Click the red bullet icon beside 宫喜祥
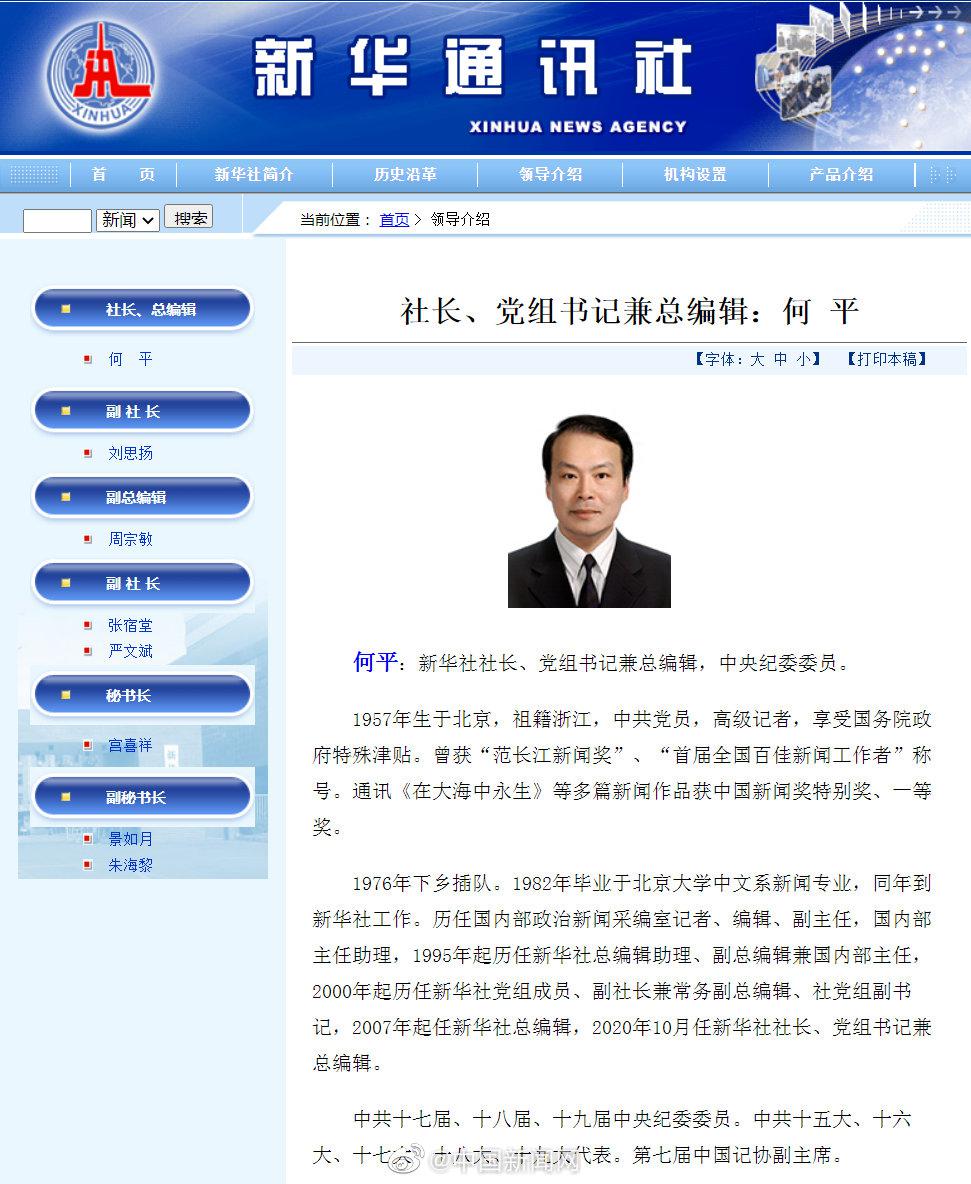 pos(88,746)
